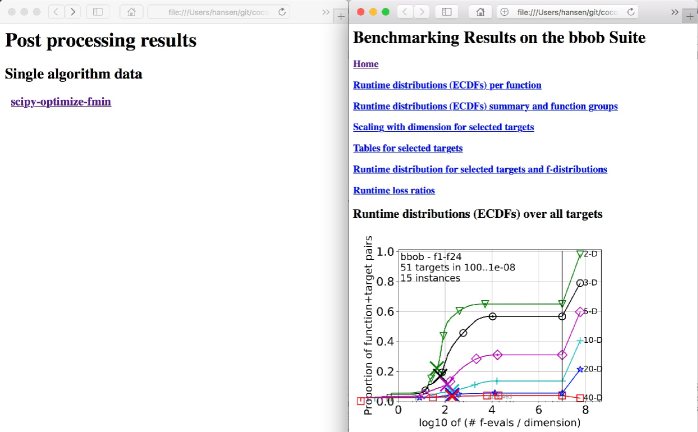The width and height of the screenshot is (698, 432).
Task: Click the home icon in the left browser window
Action: 129,11
